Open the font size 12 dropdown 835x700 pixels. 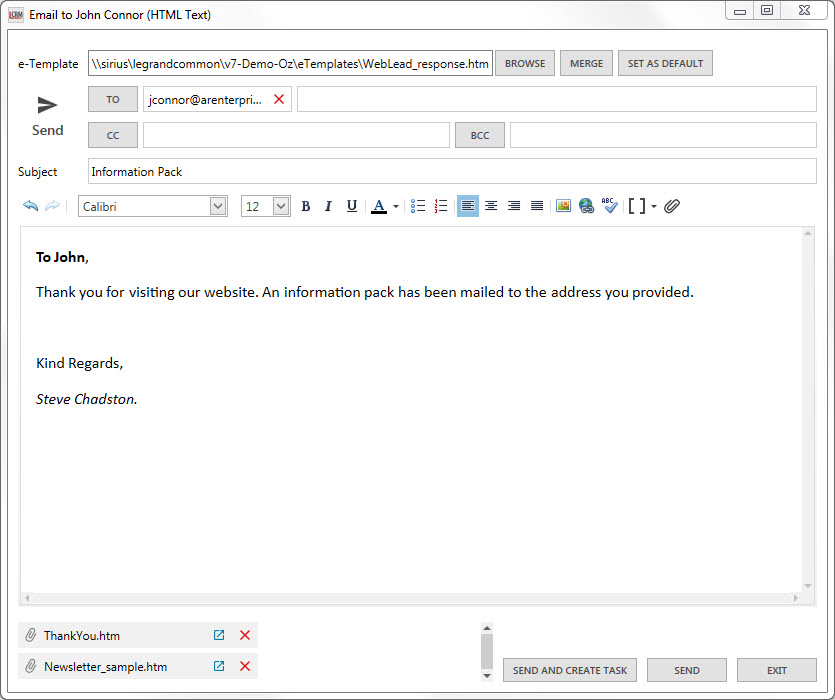coord(281,206)
